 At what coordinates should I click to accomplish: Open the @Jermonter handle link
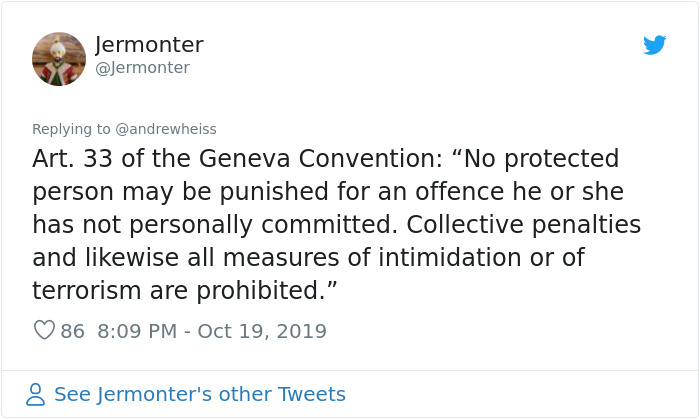pos(141,68)
